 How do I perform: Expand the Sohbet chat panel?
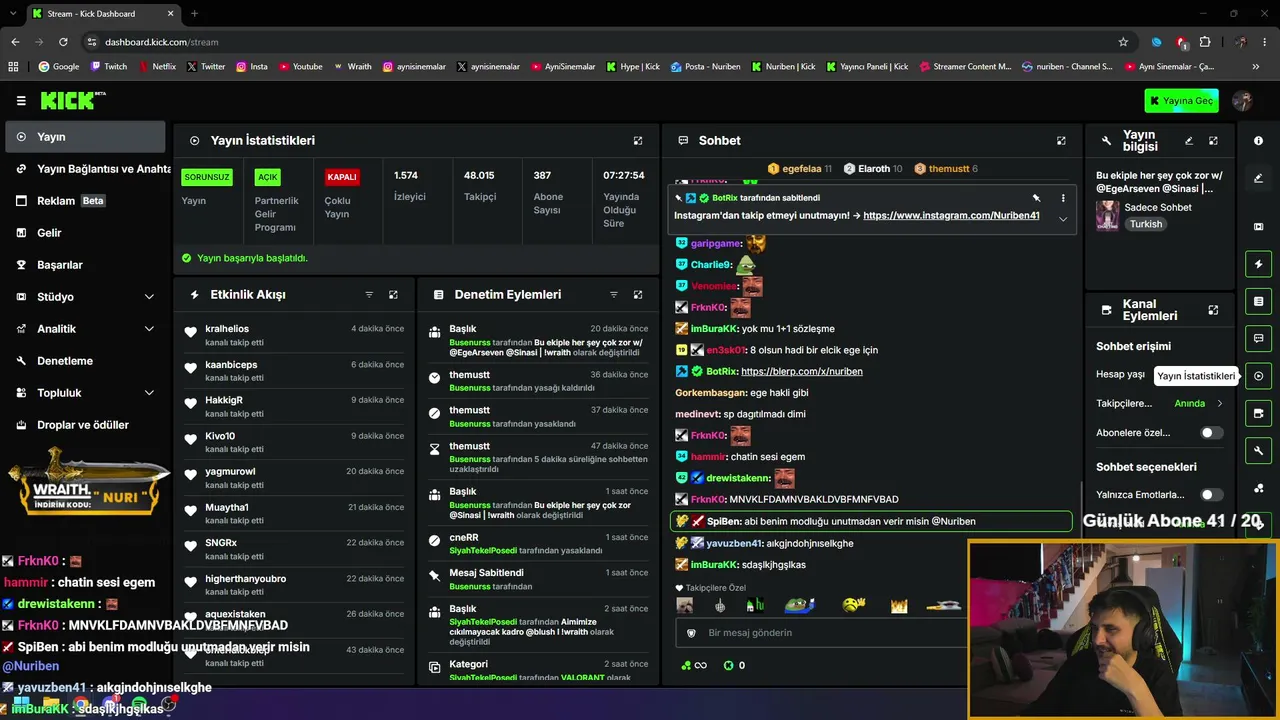tap(1061, 141)
